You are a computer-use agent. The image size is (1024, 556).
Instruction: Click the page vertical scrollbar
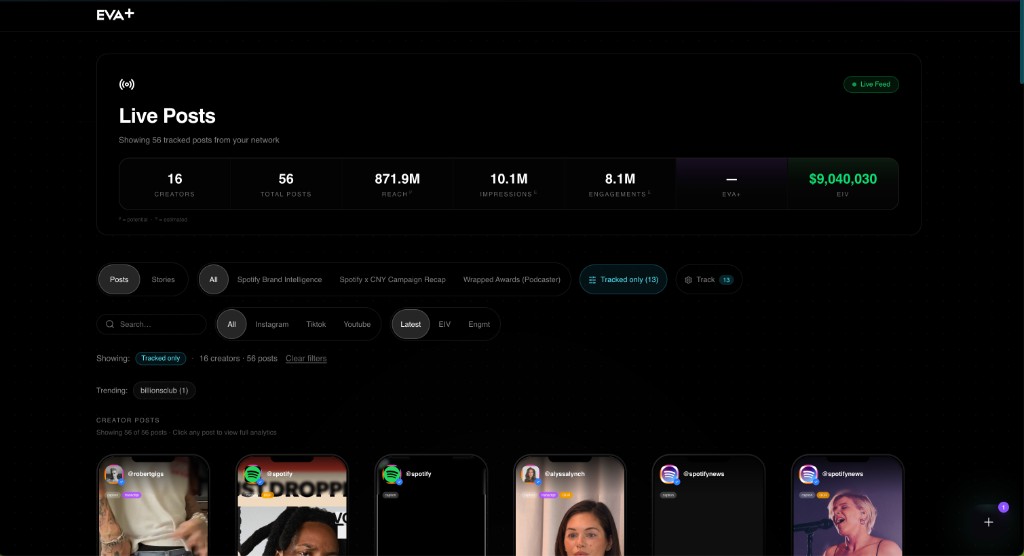[x=1021, y=42]
